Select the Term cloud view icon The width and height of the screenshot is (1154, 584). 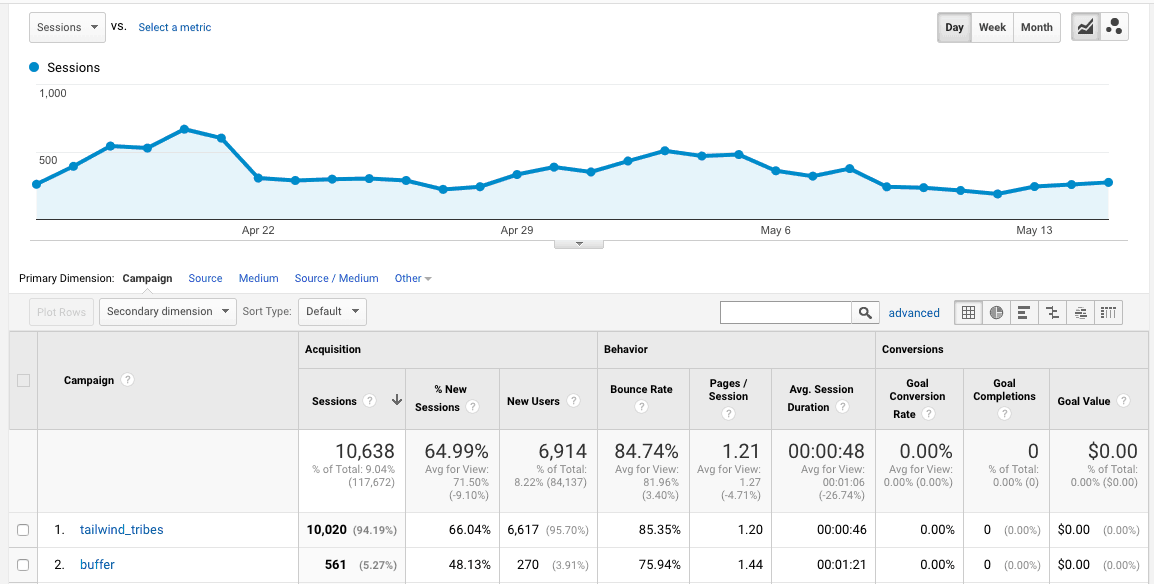[1080, 312]
